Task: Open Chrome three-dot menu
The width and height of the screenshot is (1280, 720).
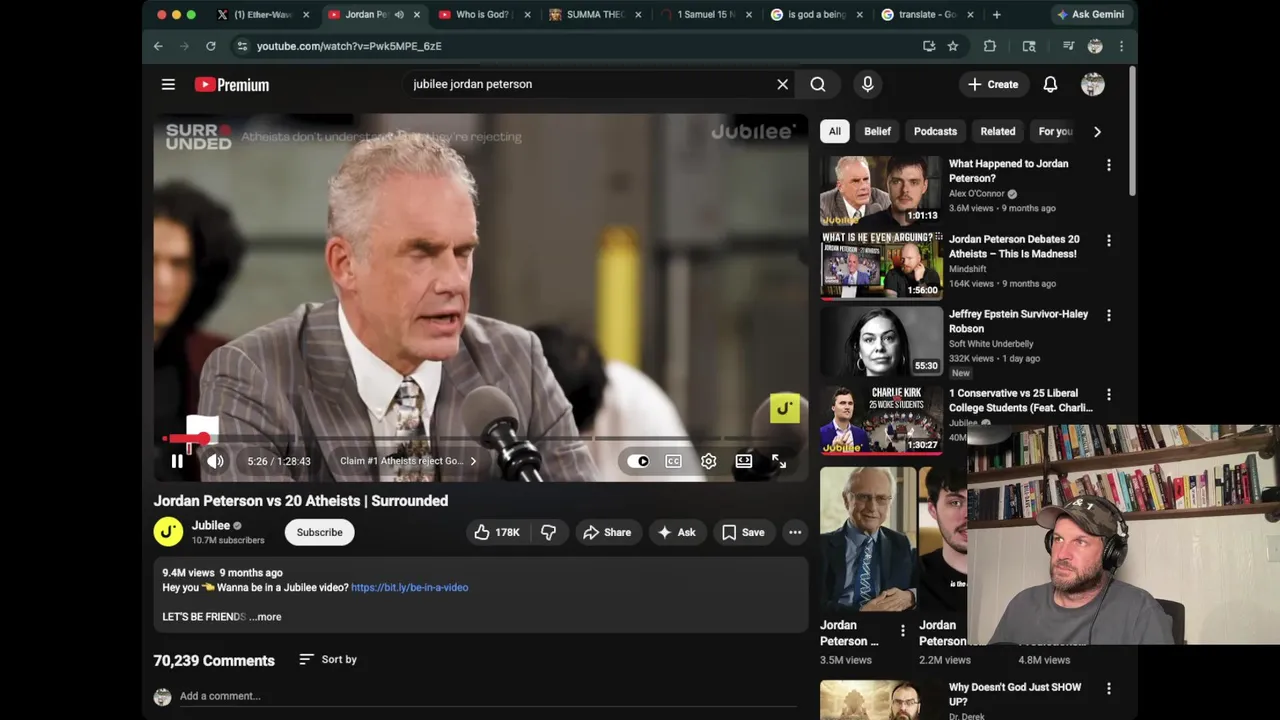Action: pyautogui.click(x=1121, y=46)
